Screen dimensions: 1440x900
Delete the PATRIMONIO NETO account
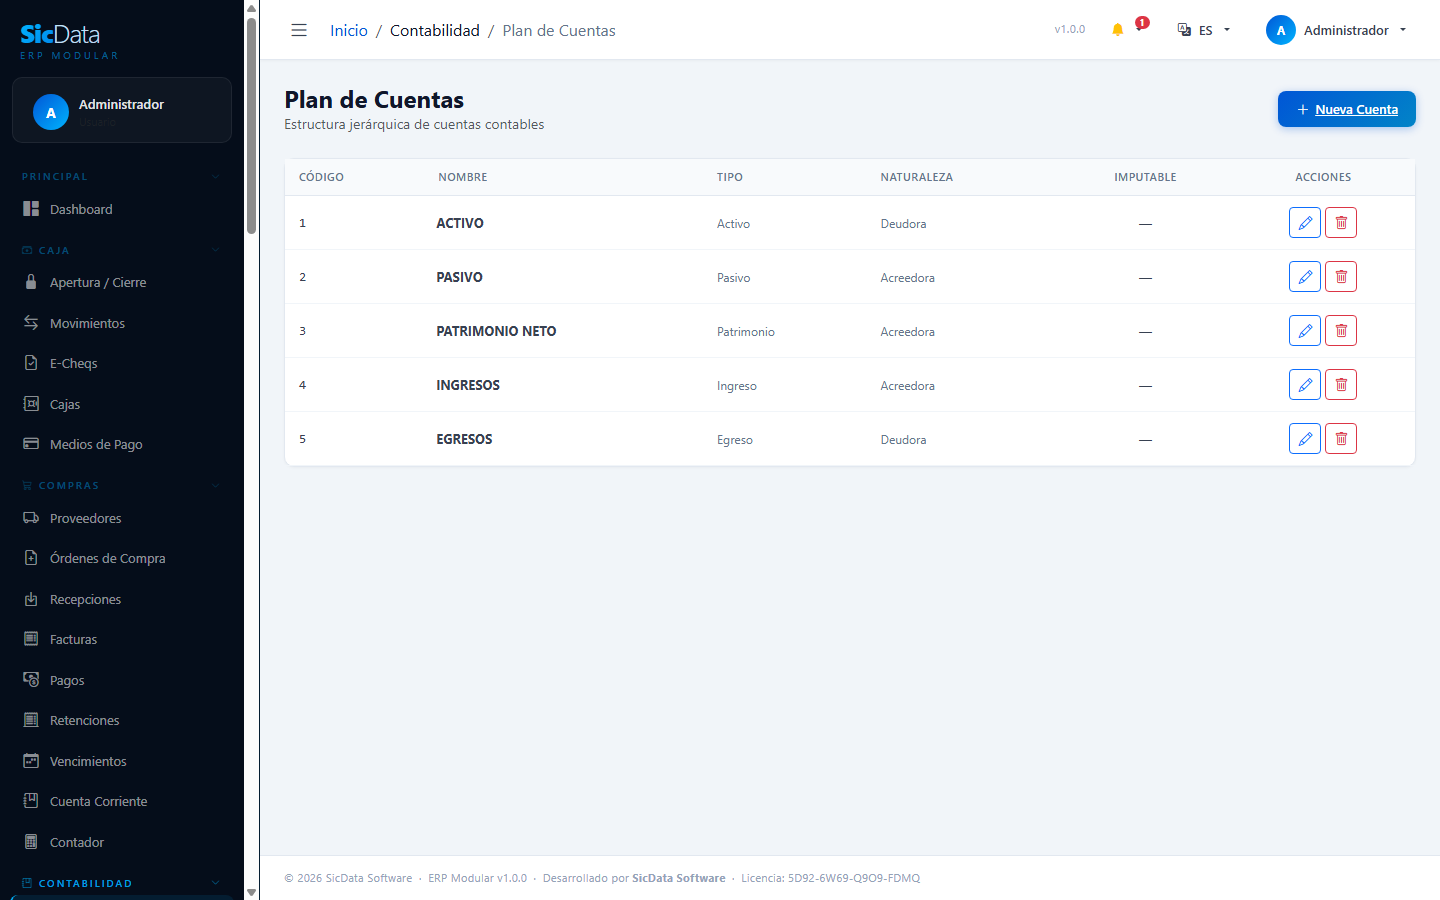[1341, 331]
